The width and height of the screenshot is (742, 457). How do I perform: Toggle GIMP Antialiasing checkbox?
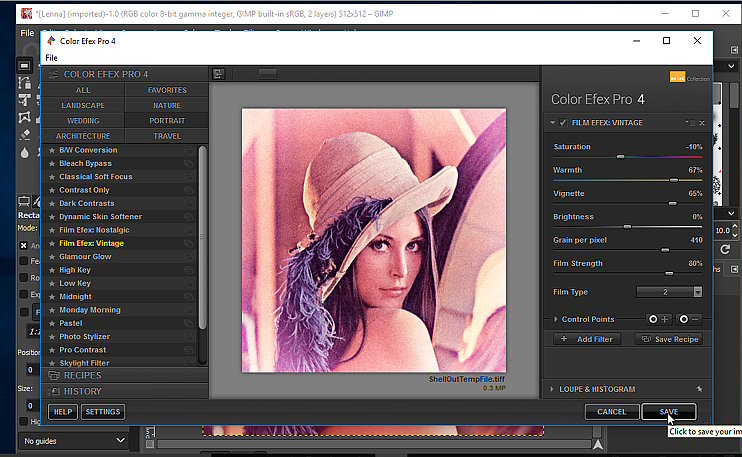point(24,246)
